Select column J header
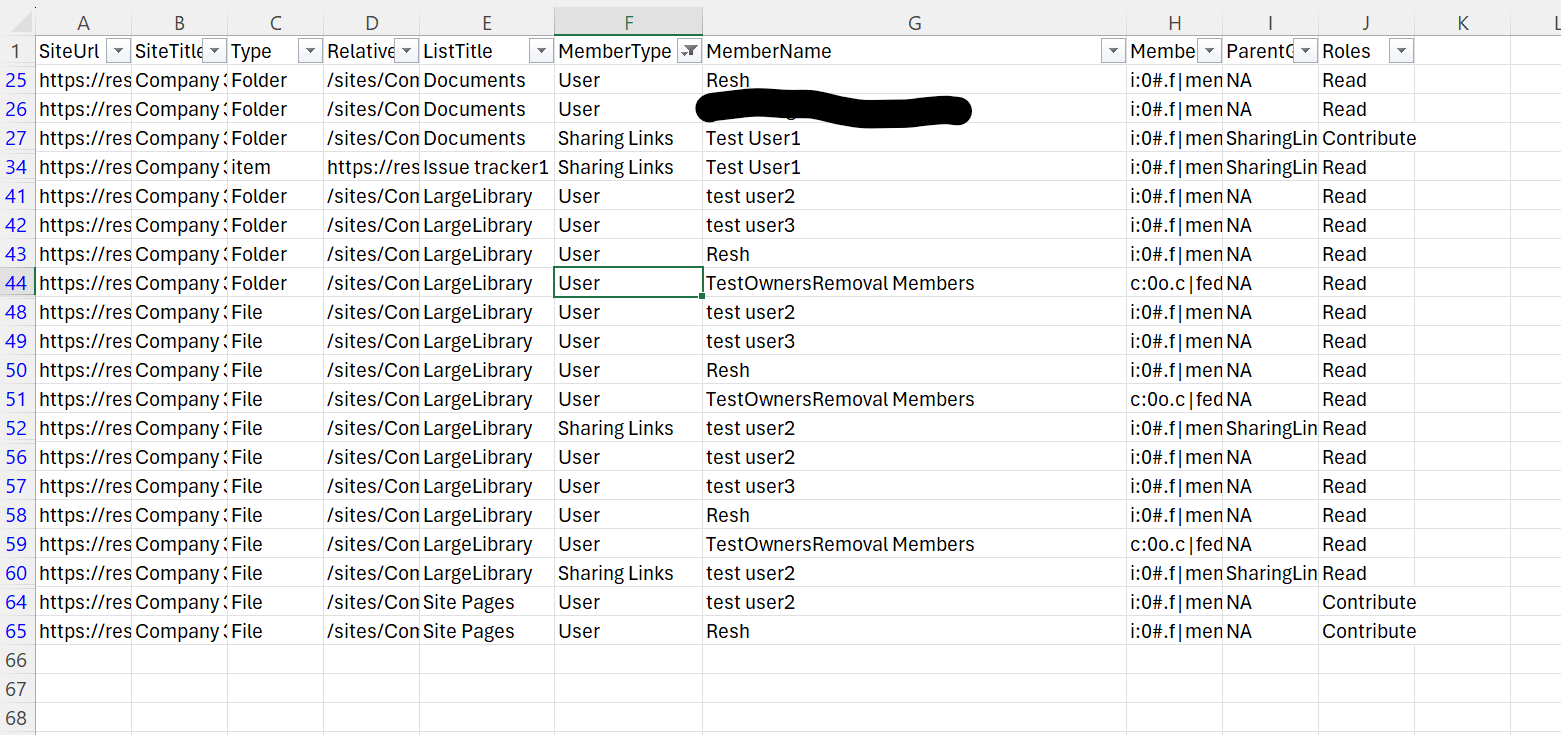 pos(1366,22)
